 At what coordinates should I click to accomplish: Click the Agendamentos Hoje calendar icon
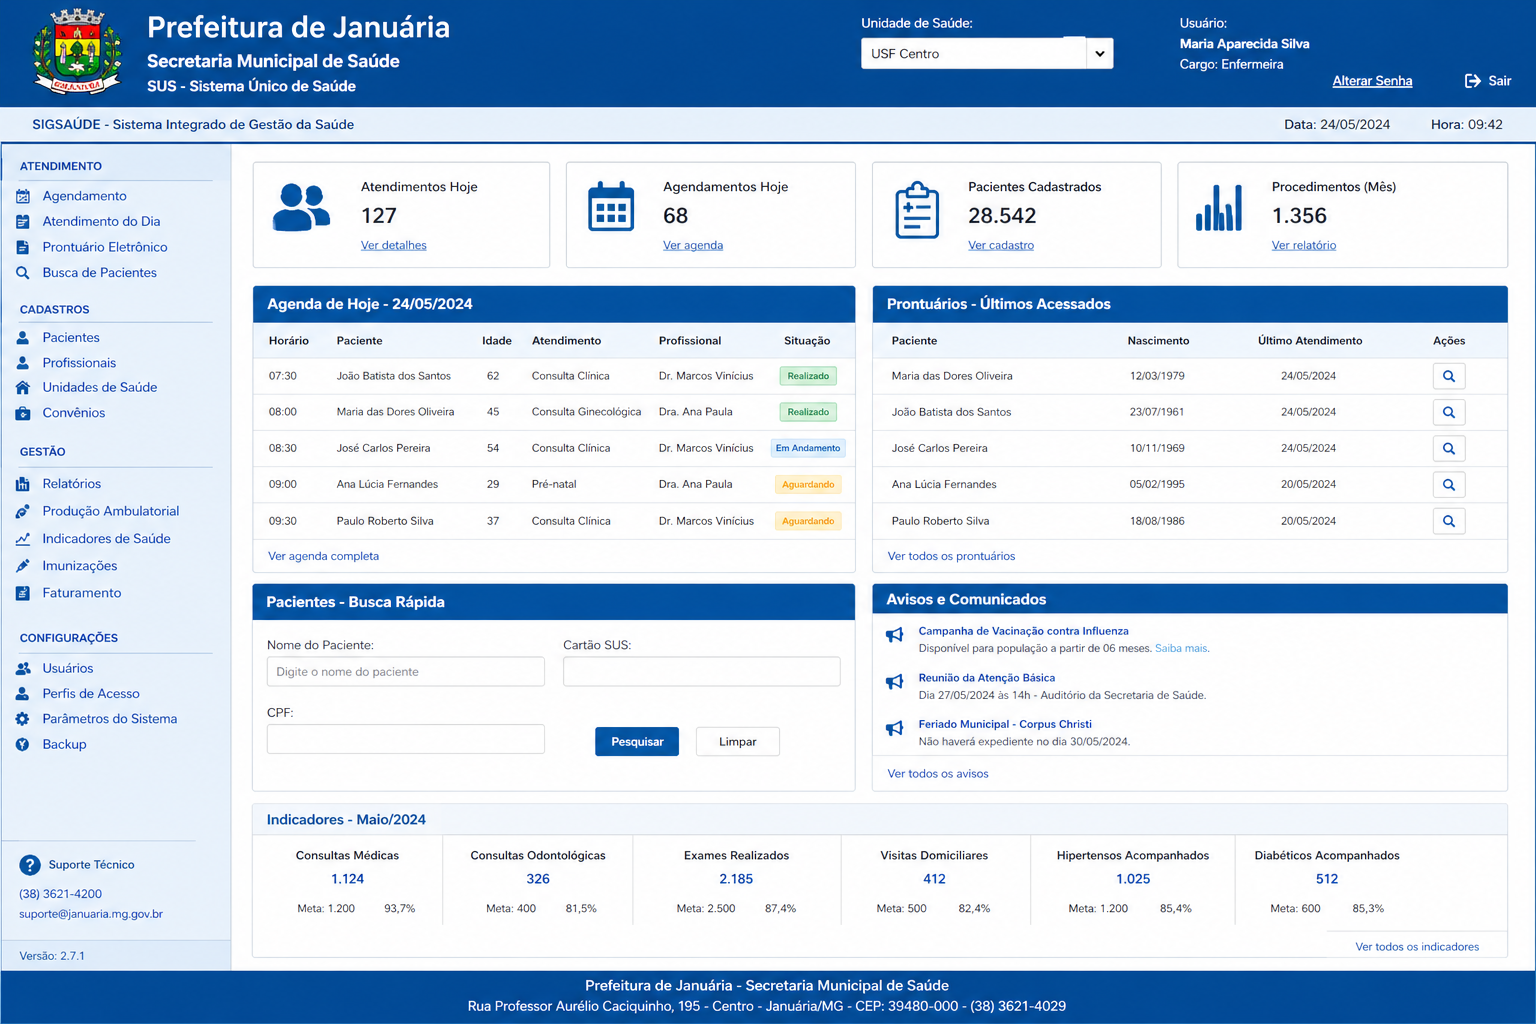(611, 208)
